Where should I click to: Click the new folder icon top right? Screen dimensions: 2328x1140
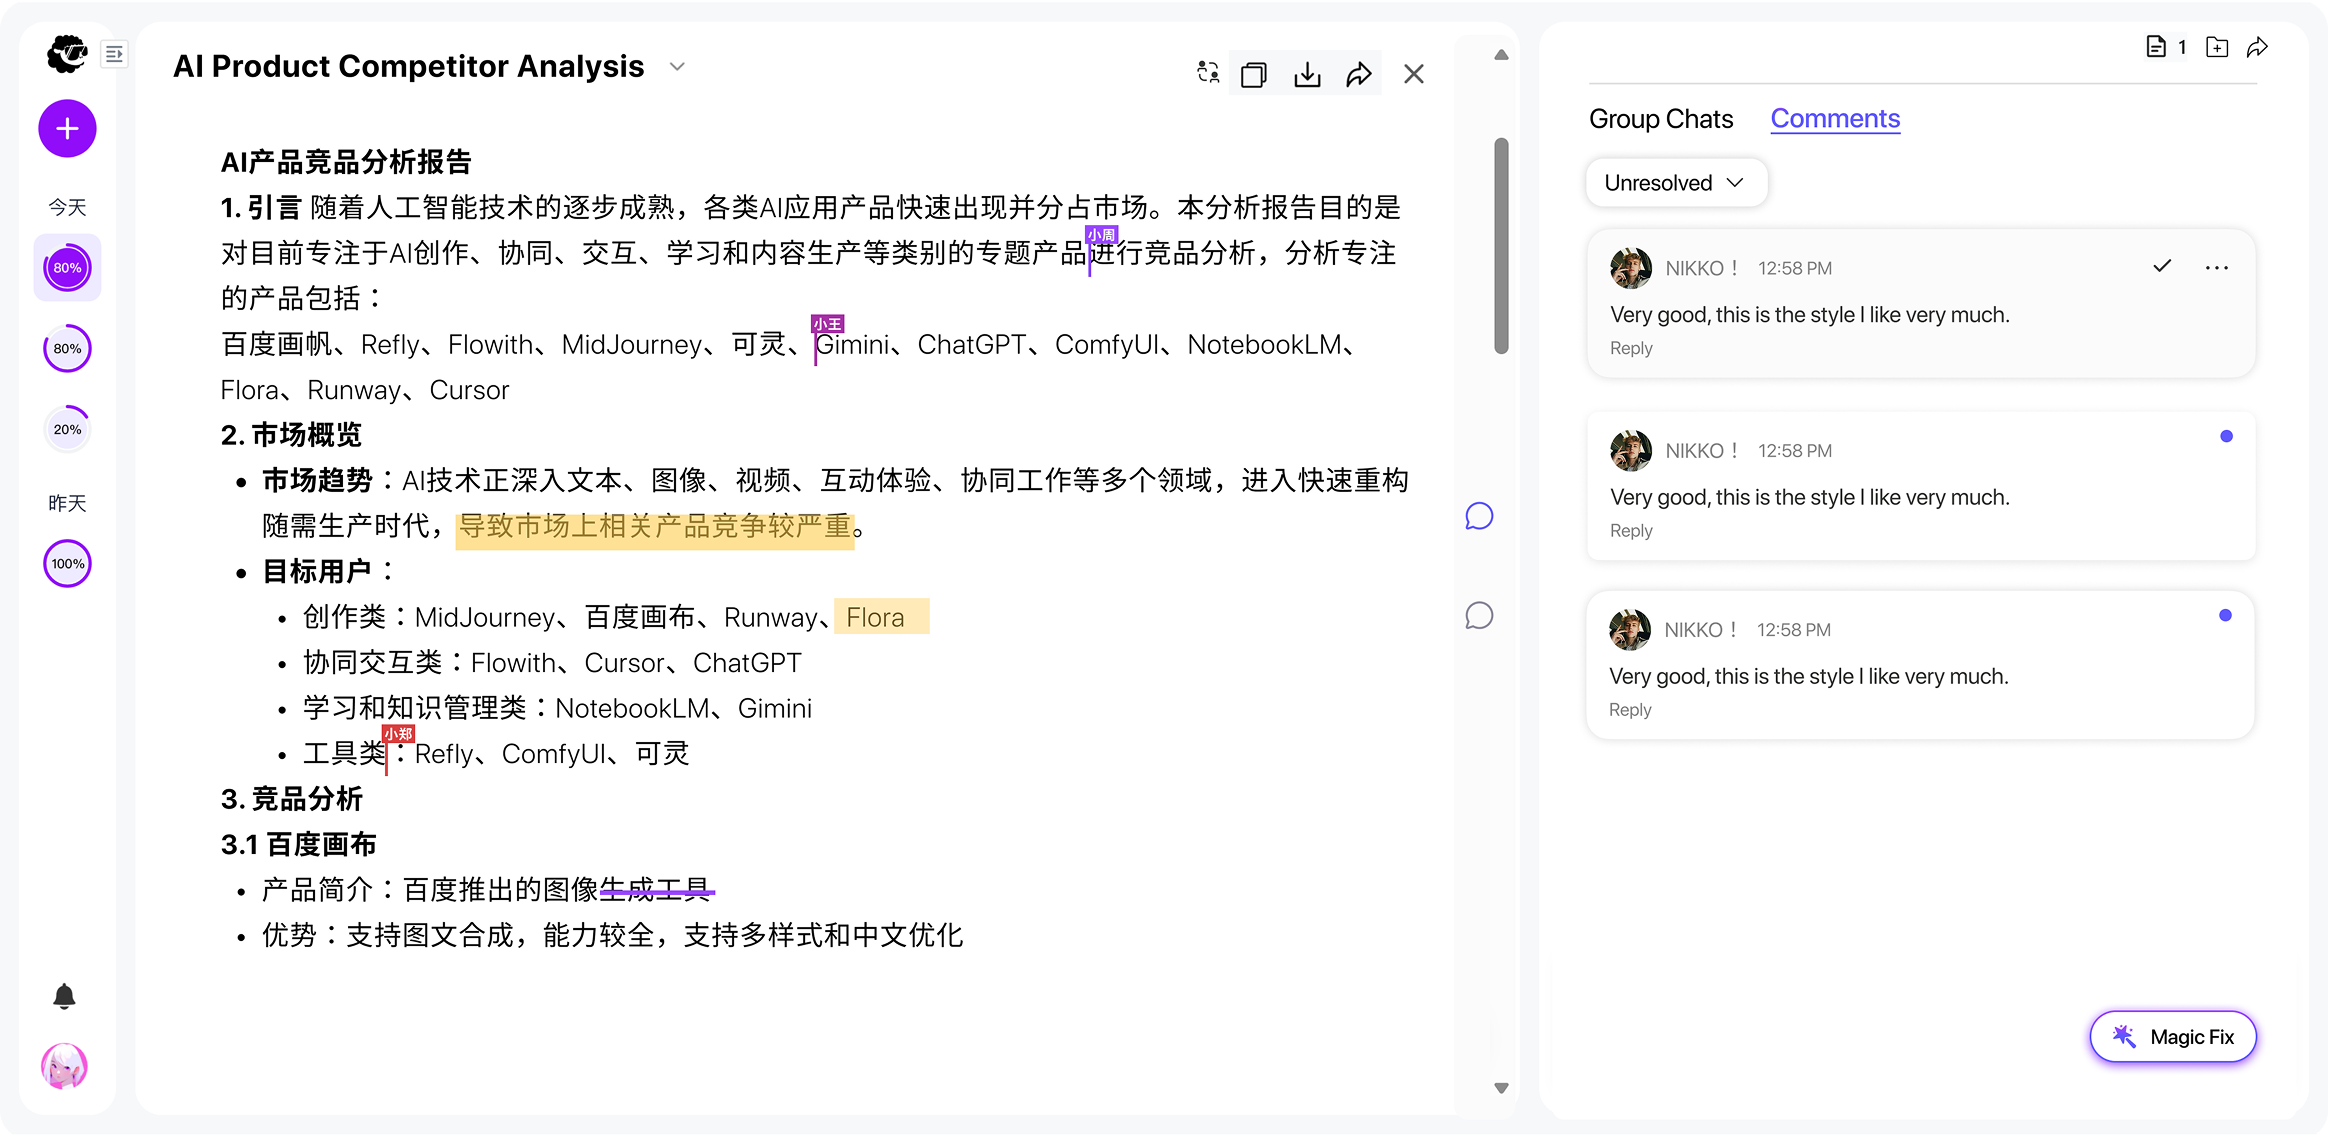click(x=2217, y=47)
